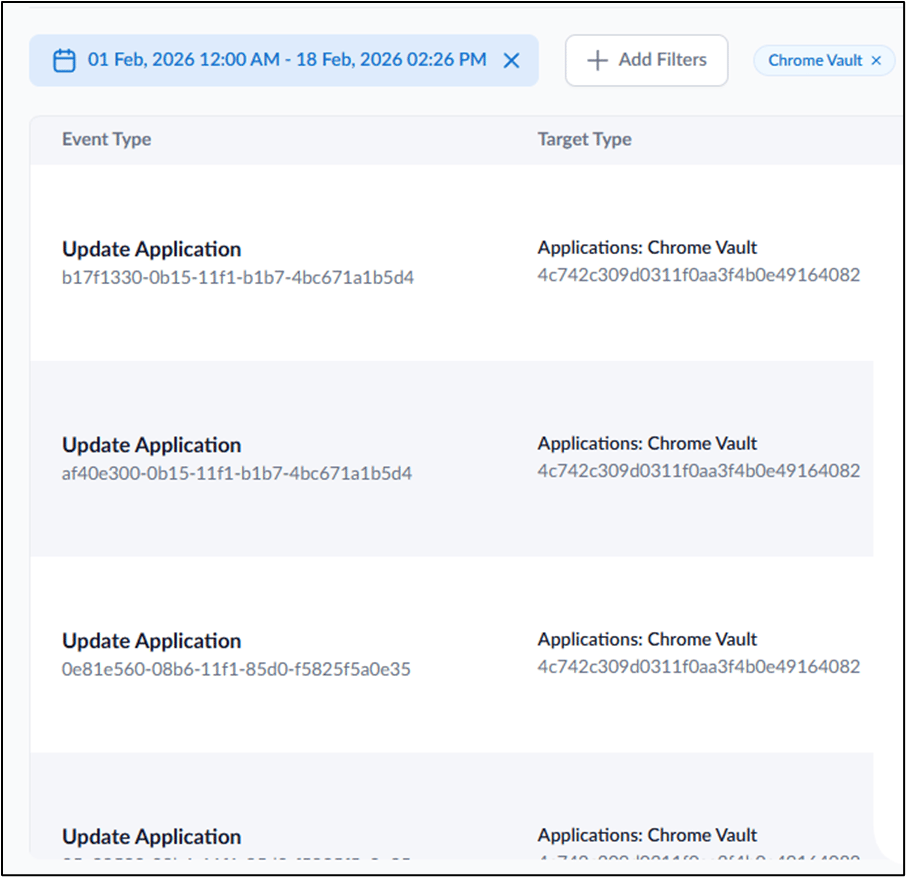Screen dimensions: 906x877
Task: Open Update Application event af40e300
Action: (x=151, y=445)
